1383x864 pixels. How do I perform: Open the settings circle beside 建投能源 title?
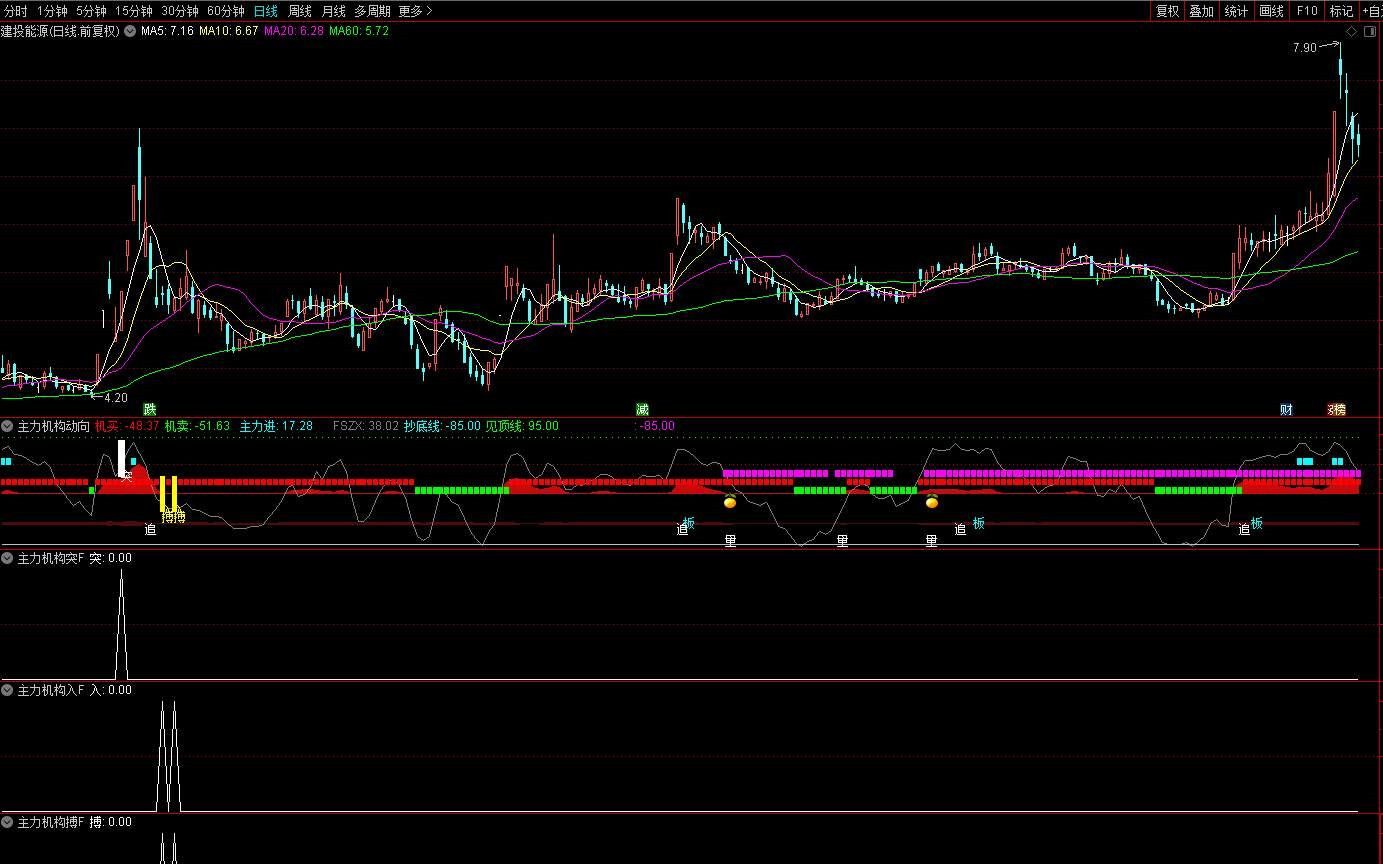click(129, 31)
